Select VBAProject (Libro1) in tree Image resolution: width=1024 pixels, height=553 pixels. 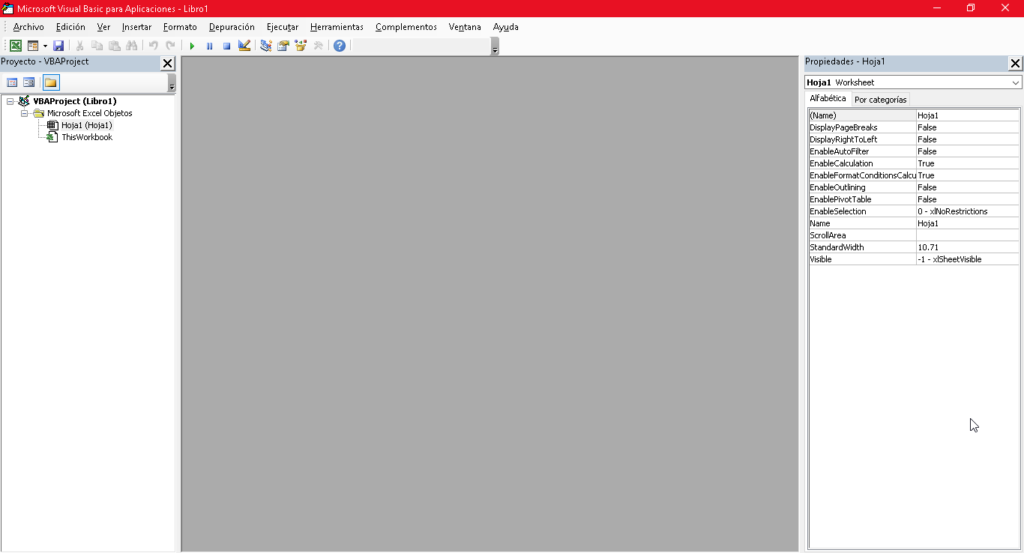point(74,101)
